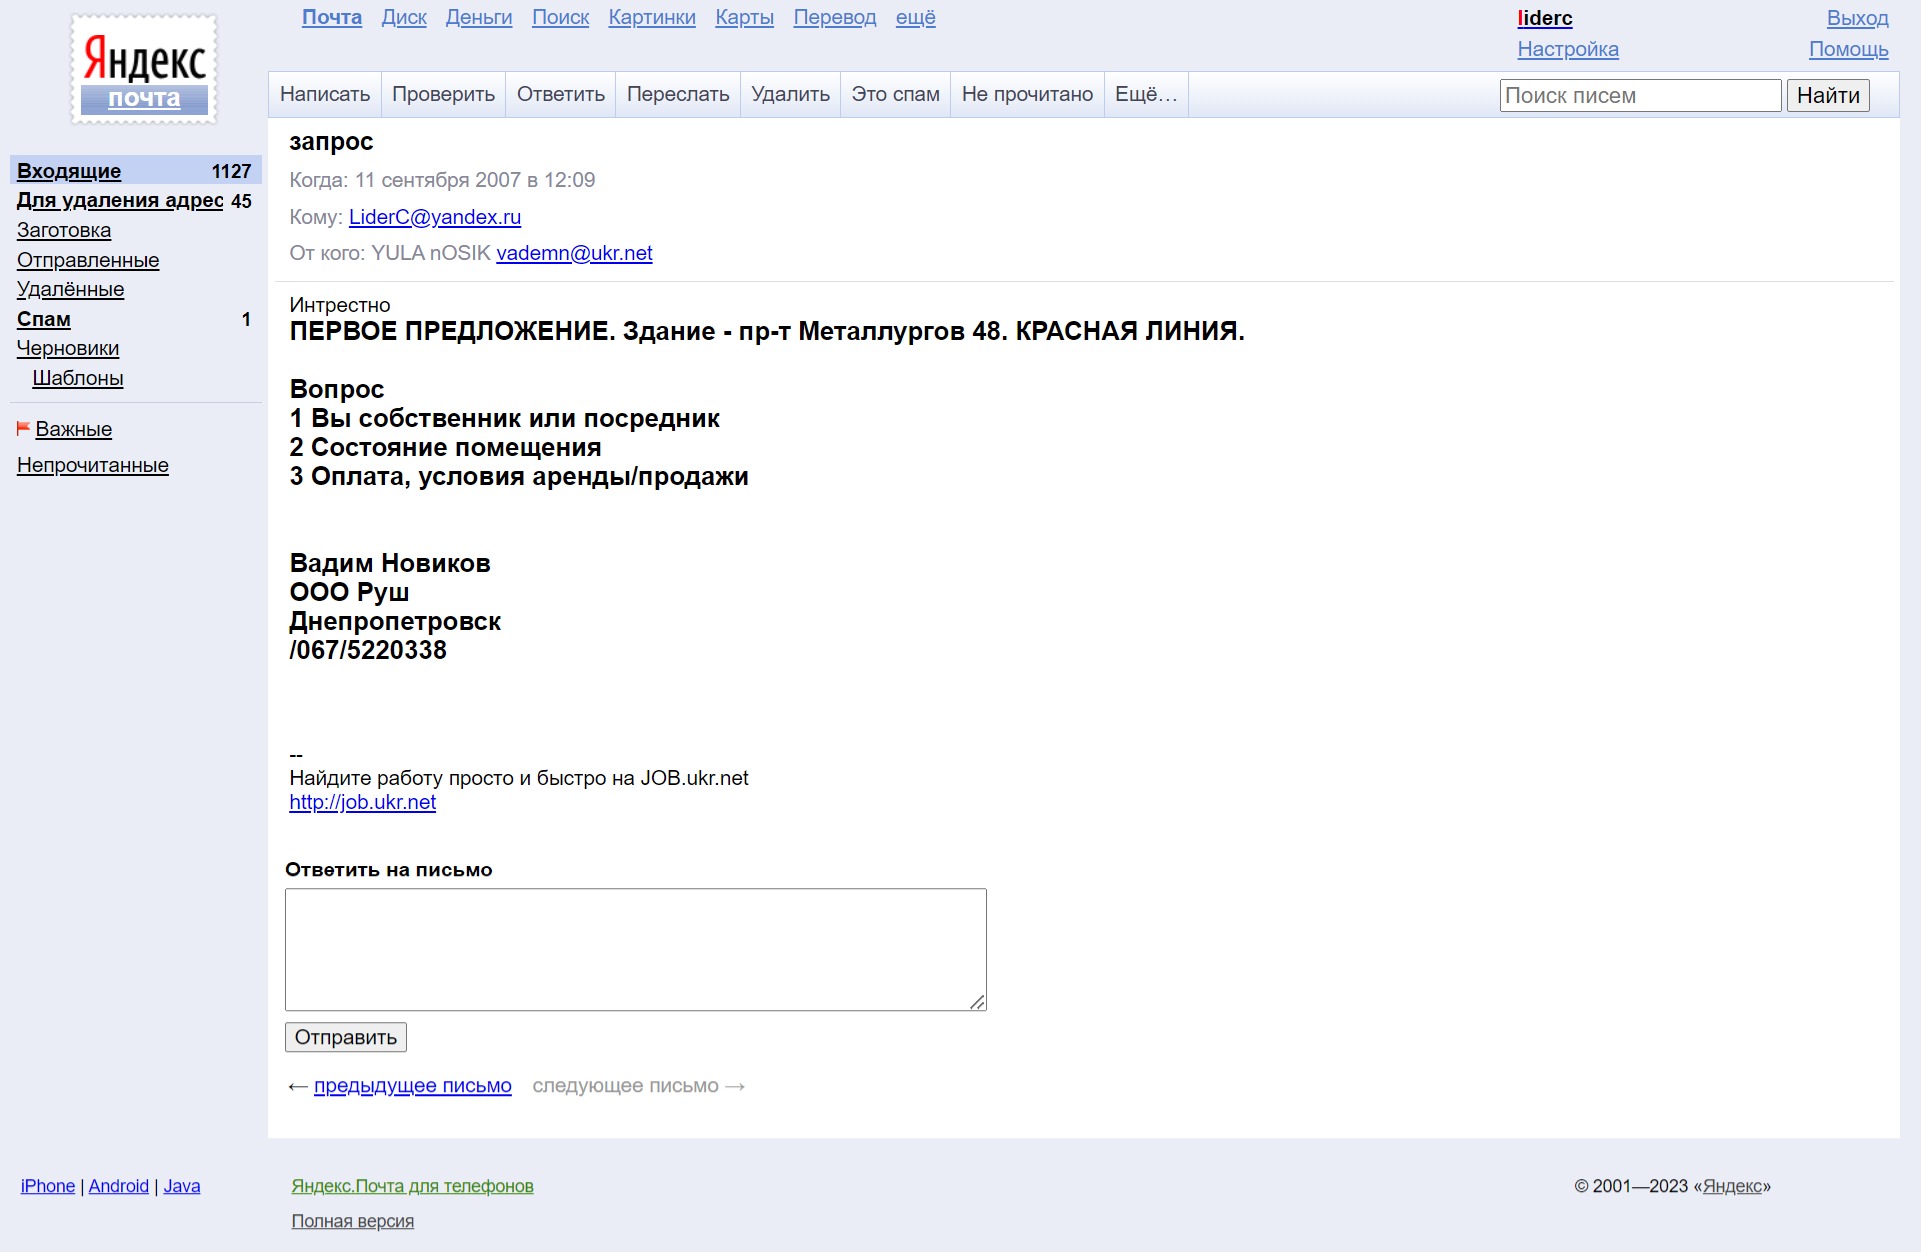Go to the Диск service
Image resolution: width=1921 pixels, height=1252 pixels.
click(404, 17)
